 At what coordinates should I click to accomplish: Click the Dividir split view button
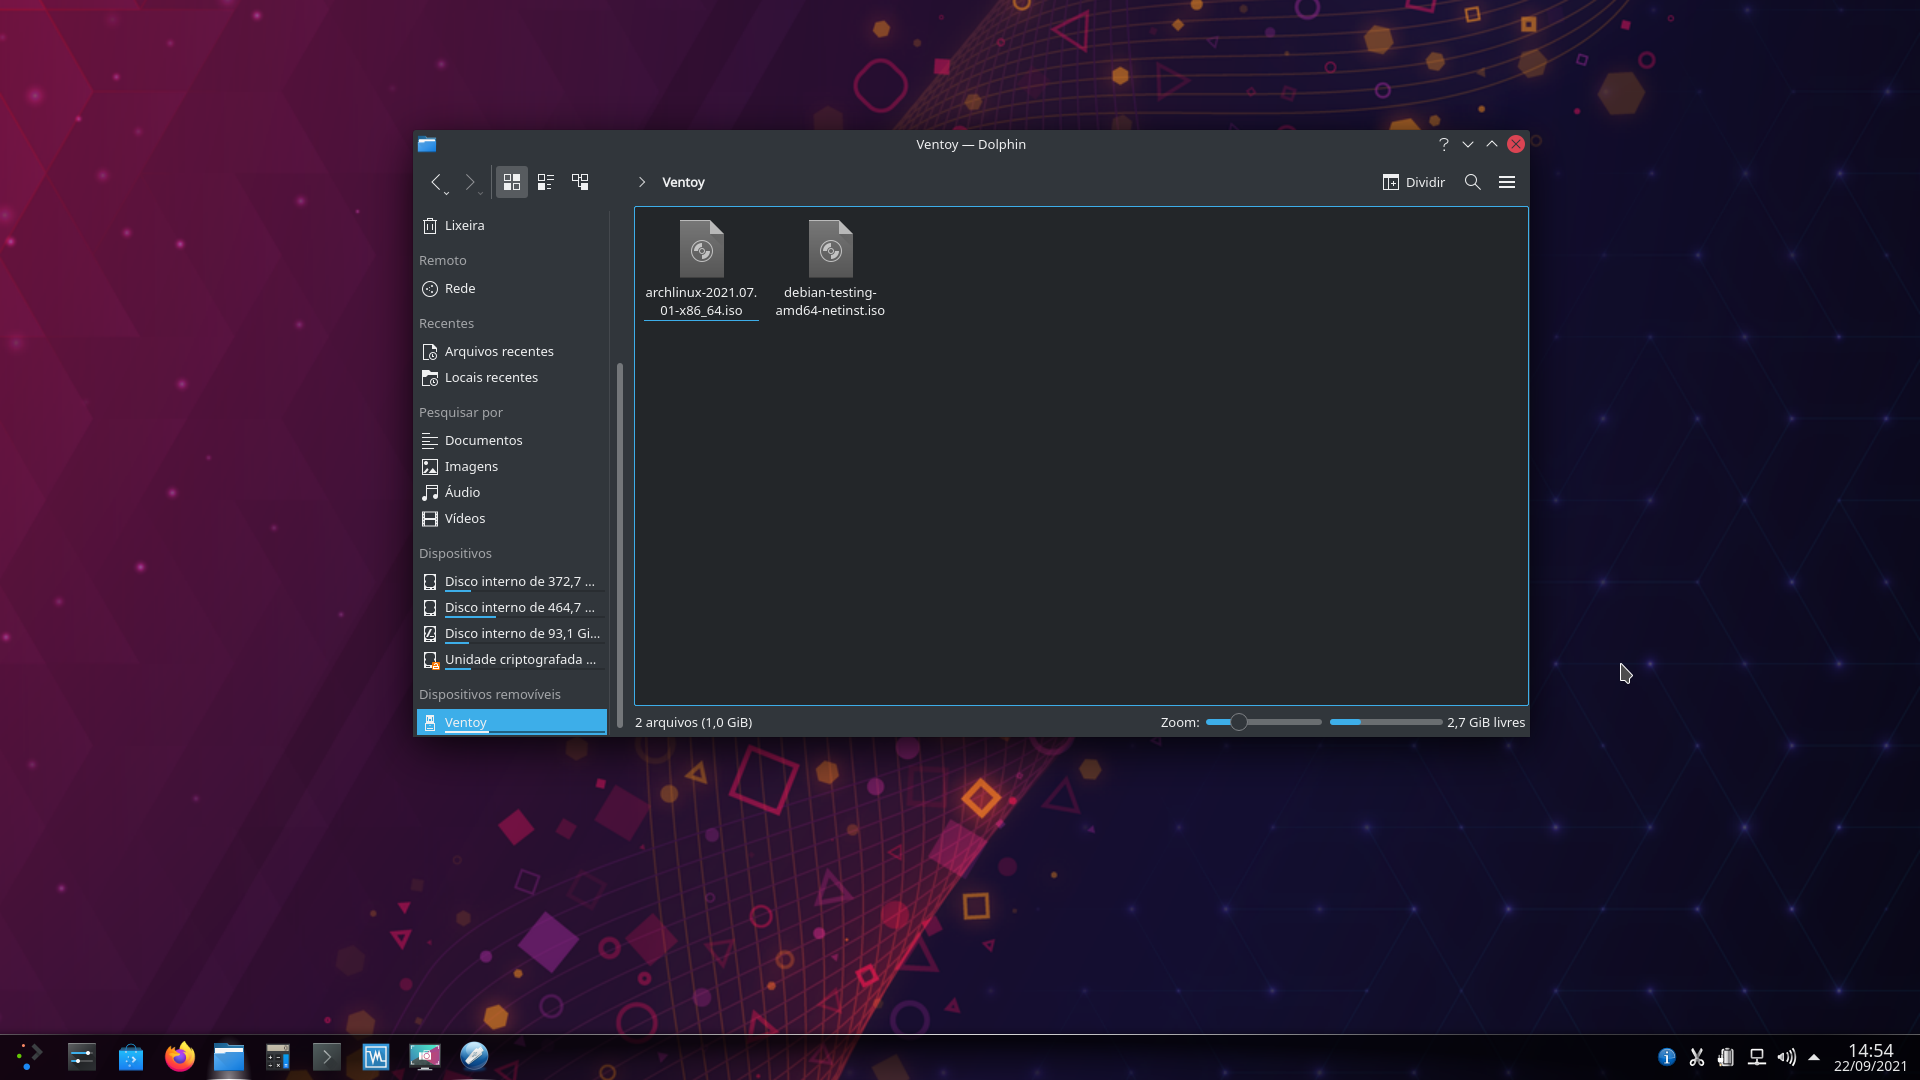pos(1413,182)
